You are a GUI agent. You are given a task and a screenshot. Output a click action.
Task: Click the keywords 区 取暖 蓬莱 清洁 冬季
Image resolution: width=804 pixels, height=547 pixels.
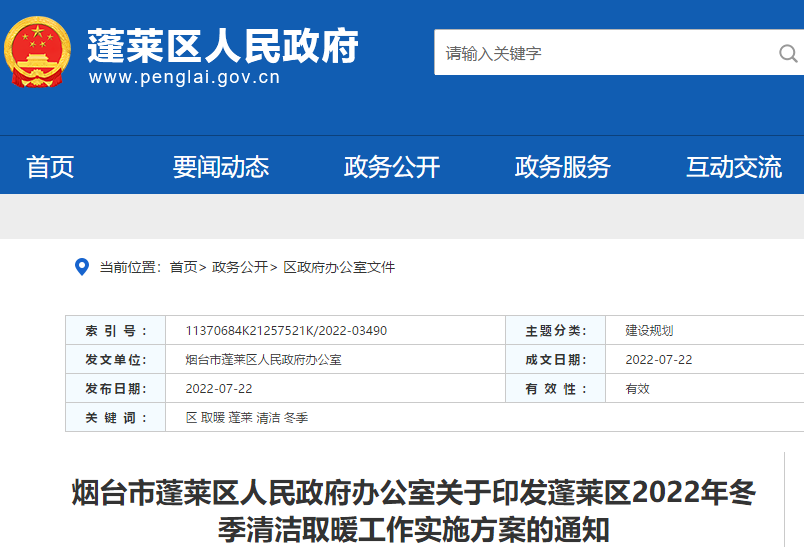tap(247, 418)
